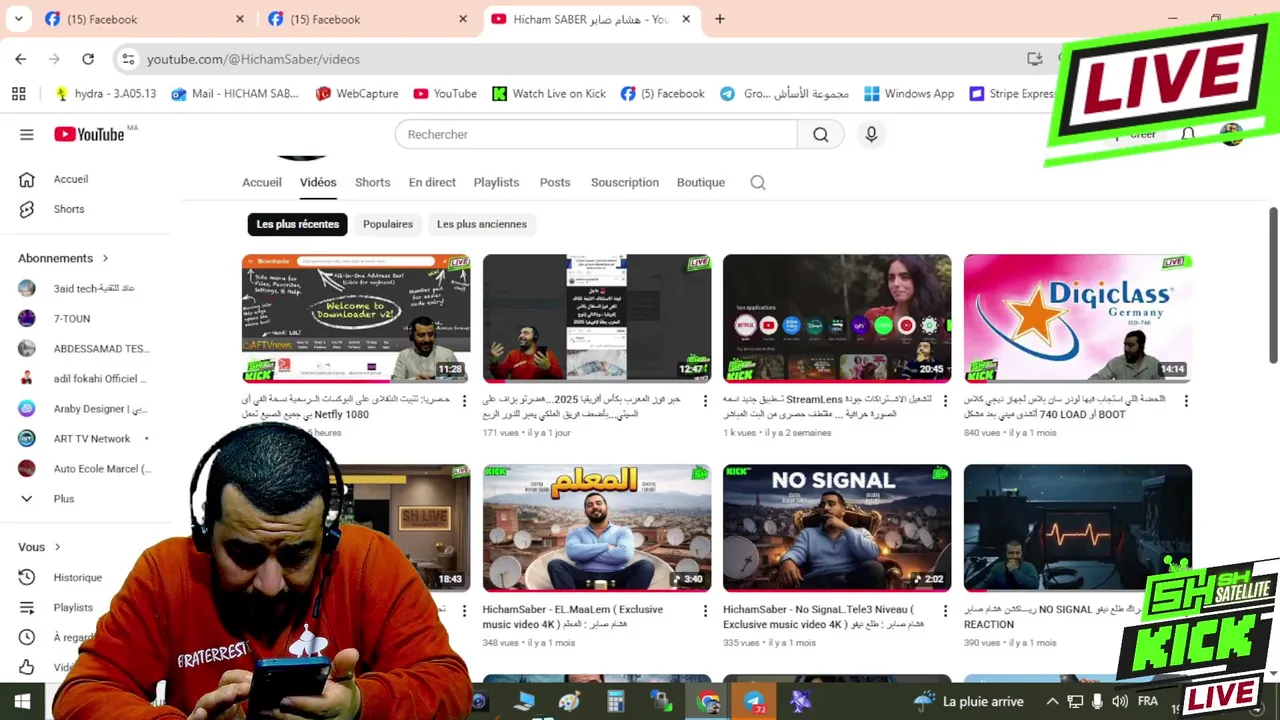Open site information icon in address bar

(128, 59)
